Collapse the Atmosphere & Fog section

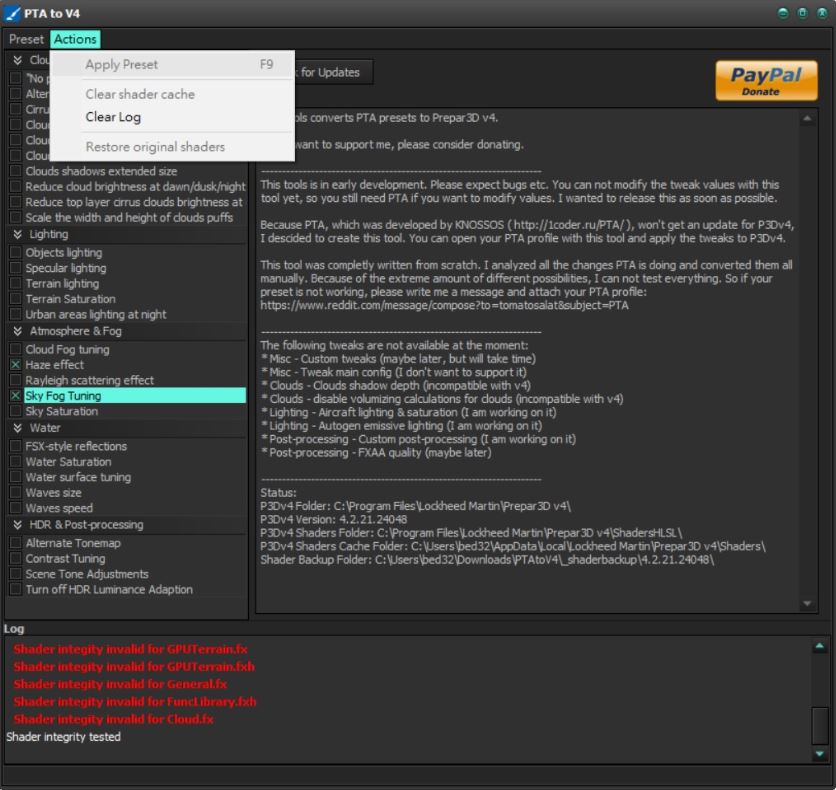[18, 331]
